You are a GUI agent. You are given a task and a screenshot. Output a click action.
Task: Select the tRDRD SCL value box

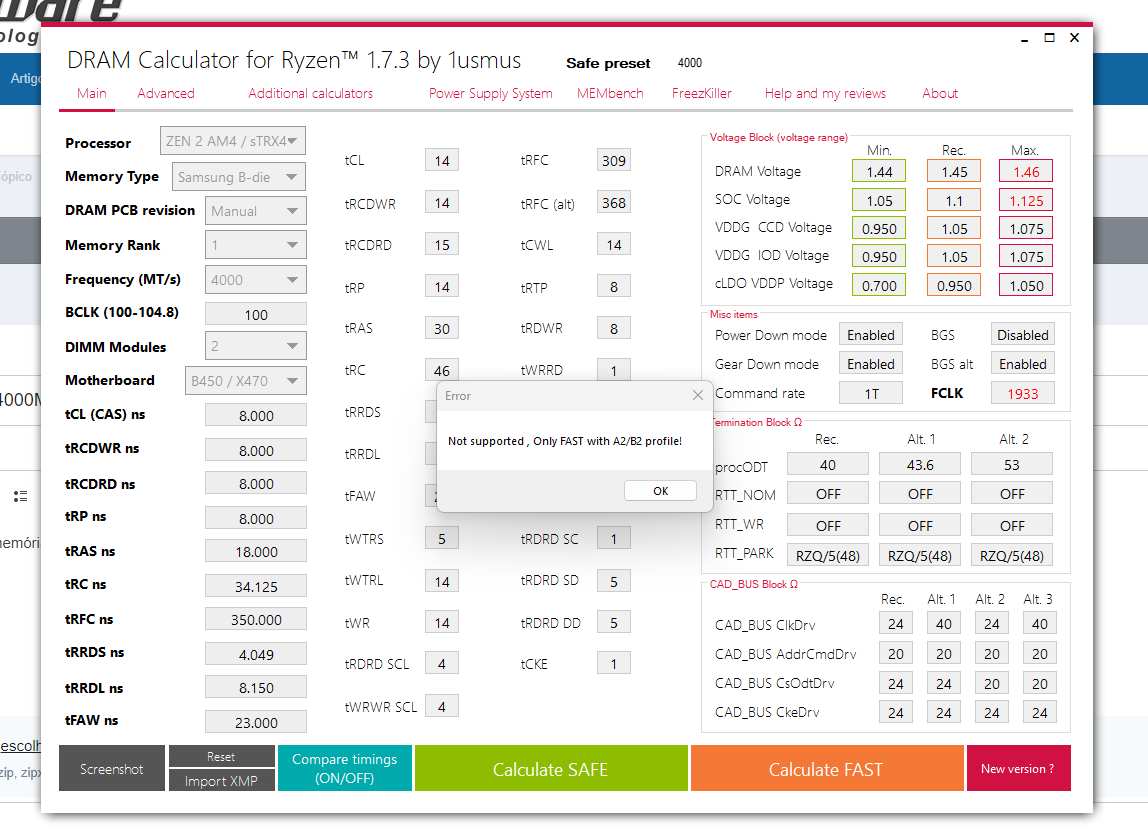442,663
